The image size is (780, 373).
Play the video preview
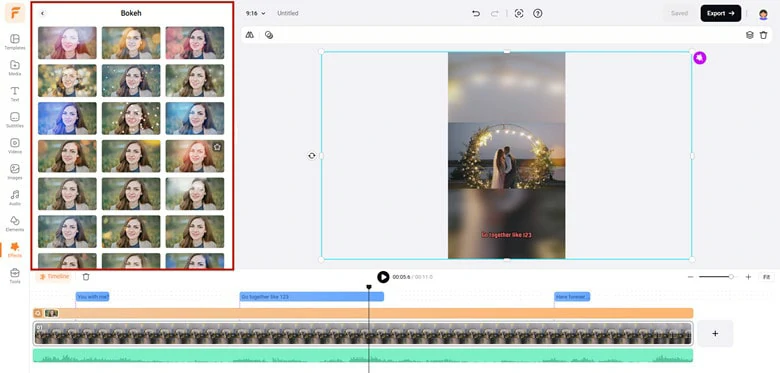coord(383,277)
